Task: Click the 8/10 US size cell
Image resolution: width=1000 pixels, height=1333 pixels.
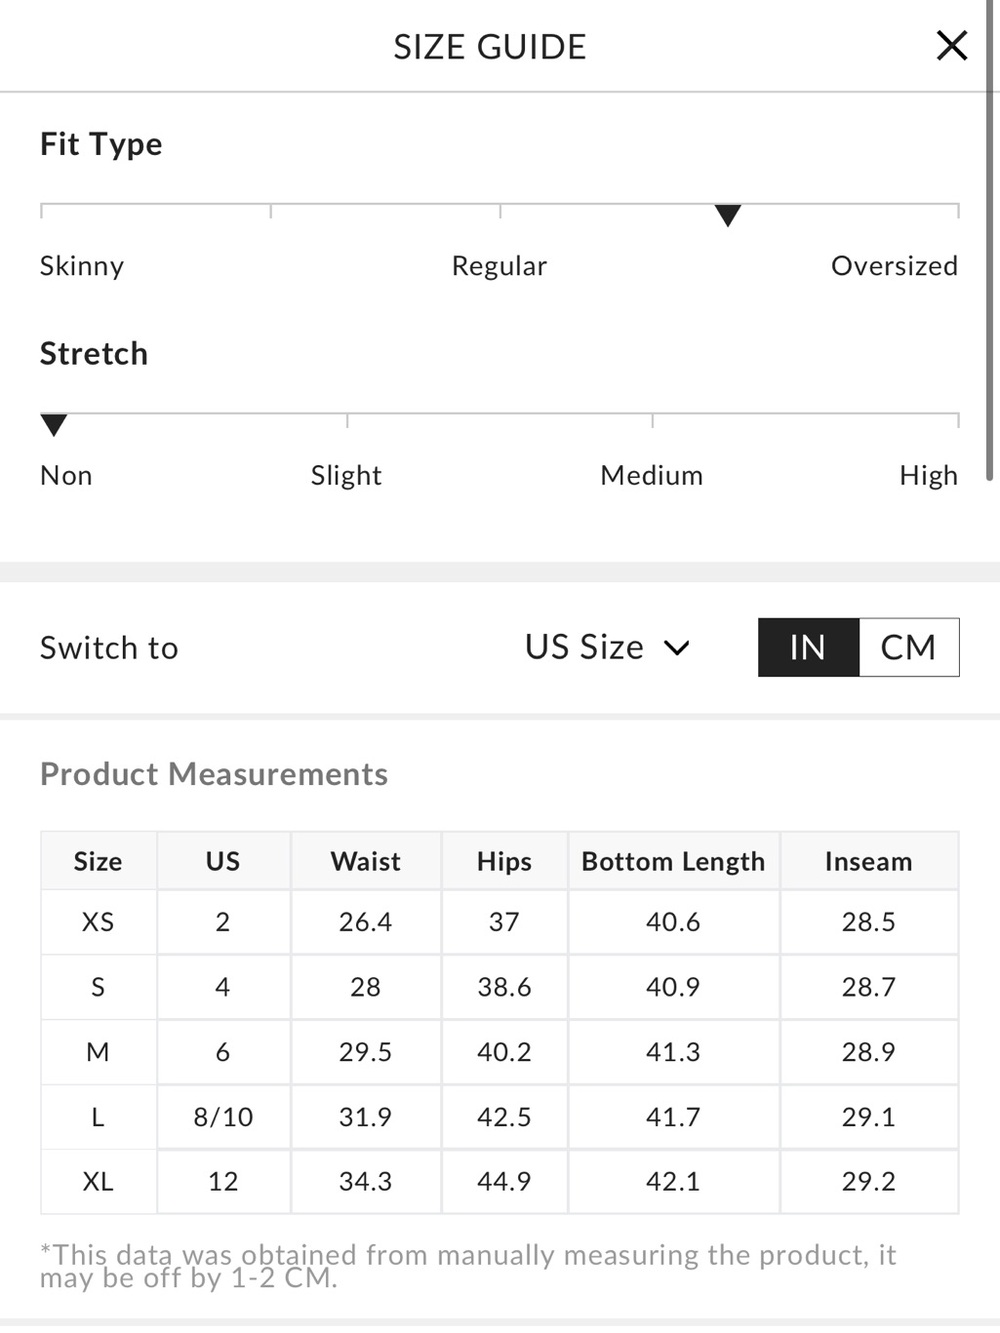Action: (223, 1117)
